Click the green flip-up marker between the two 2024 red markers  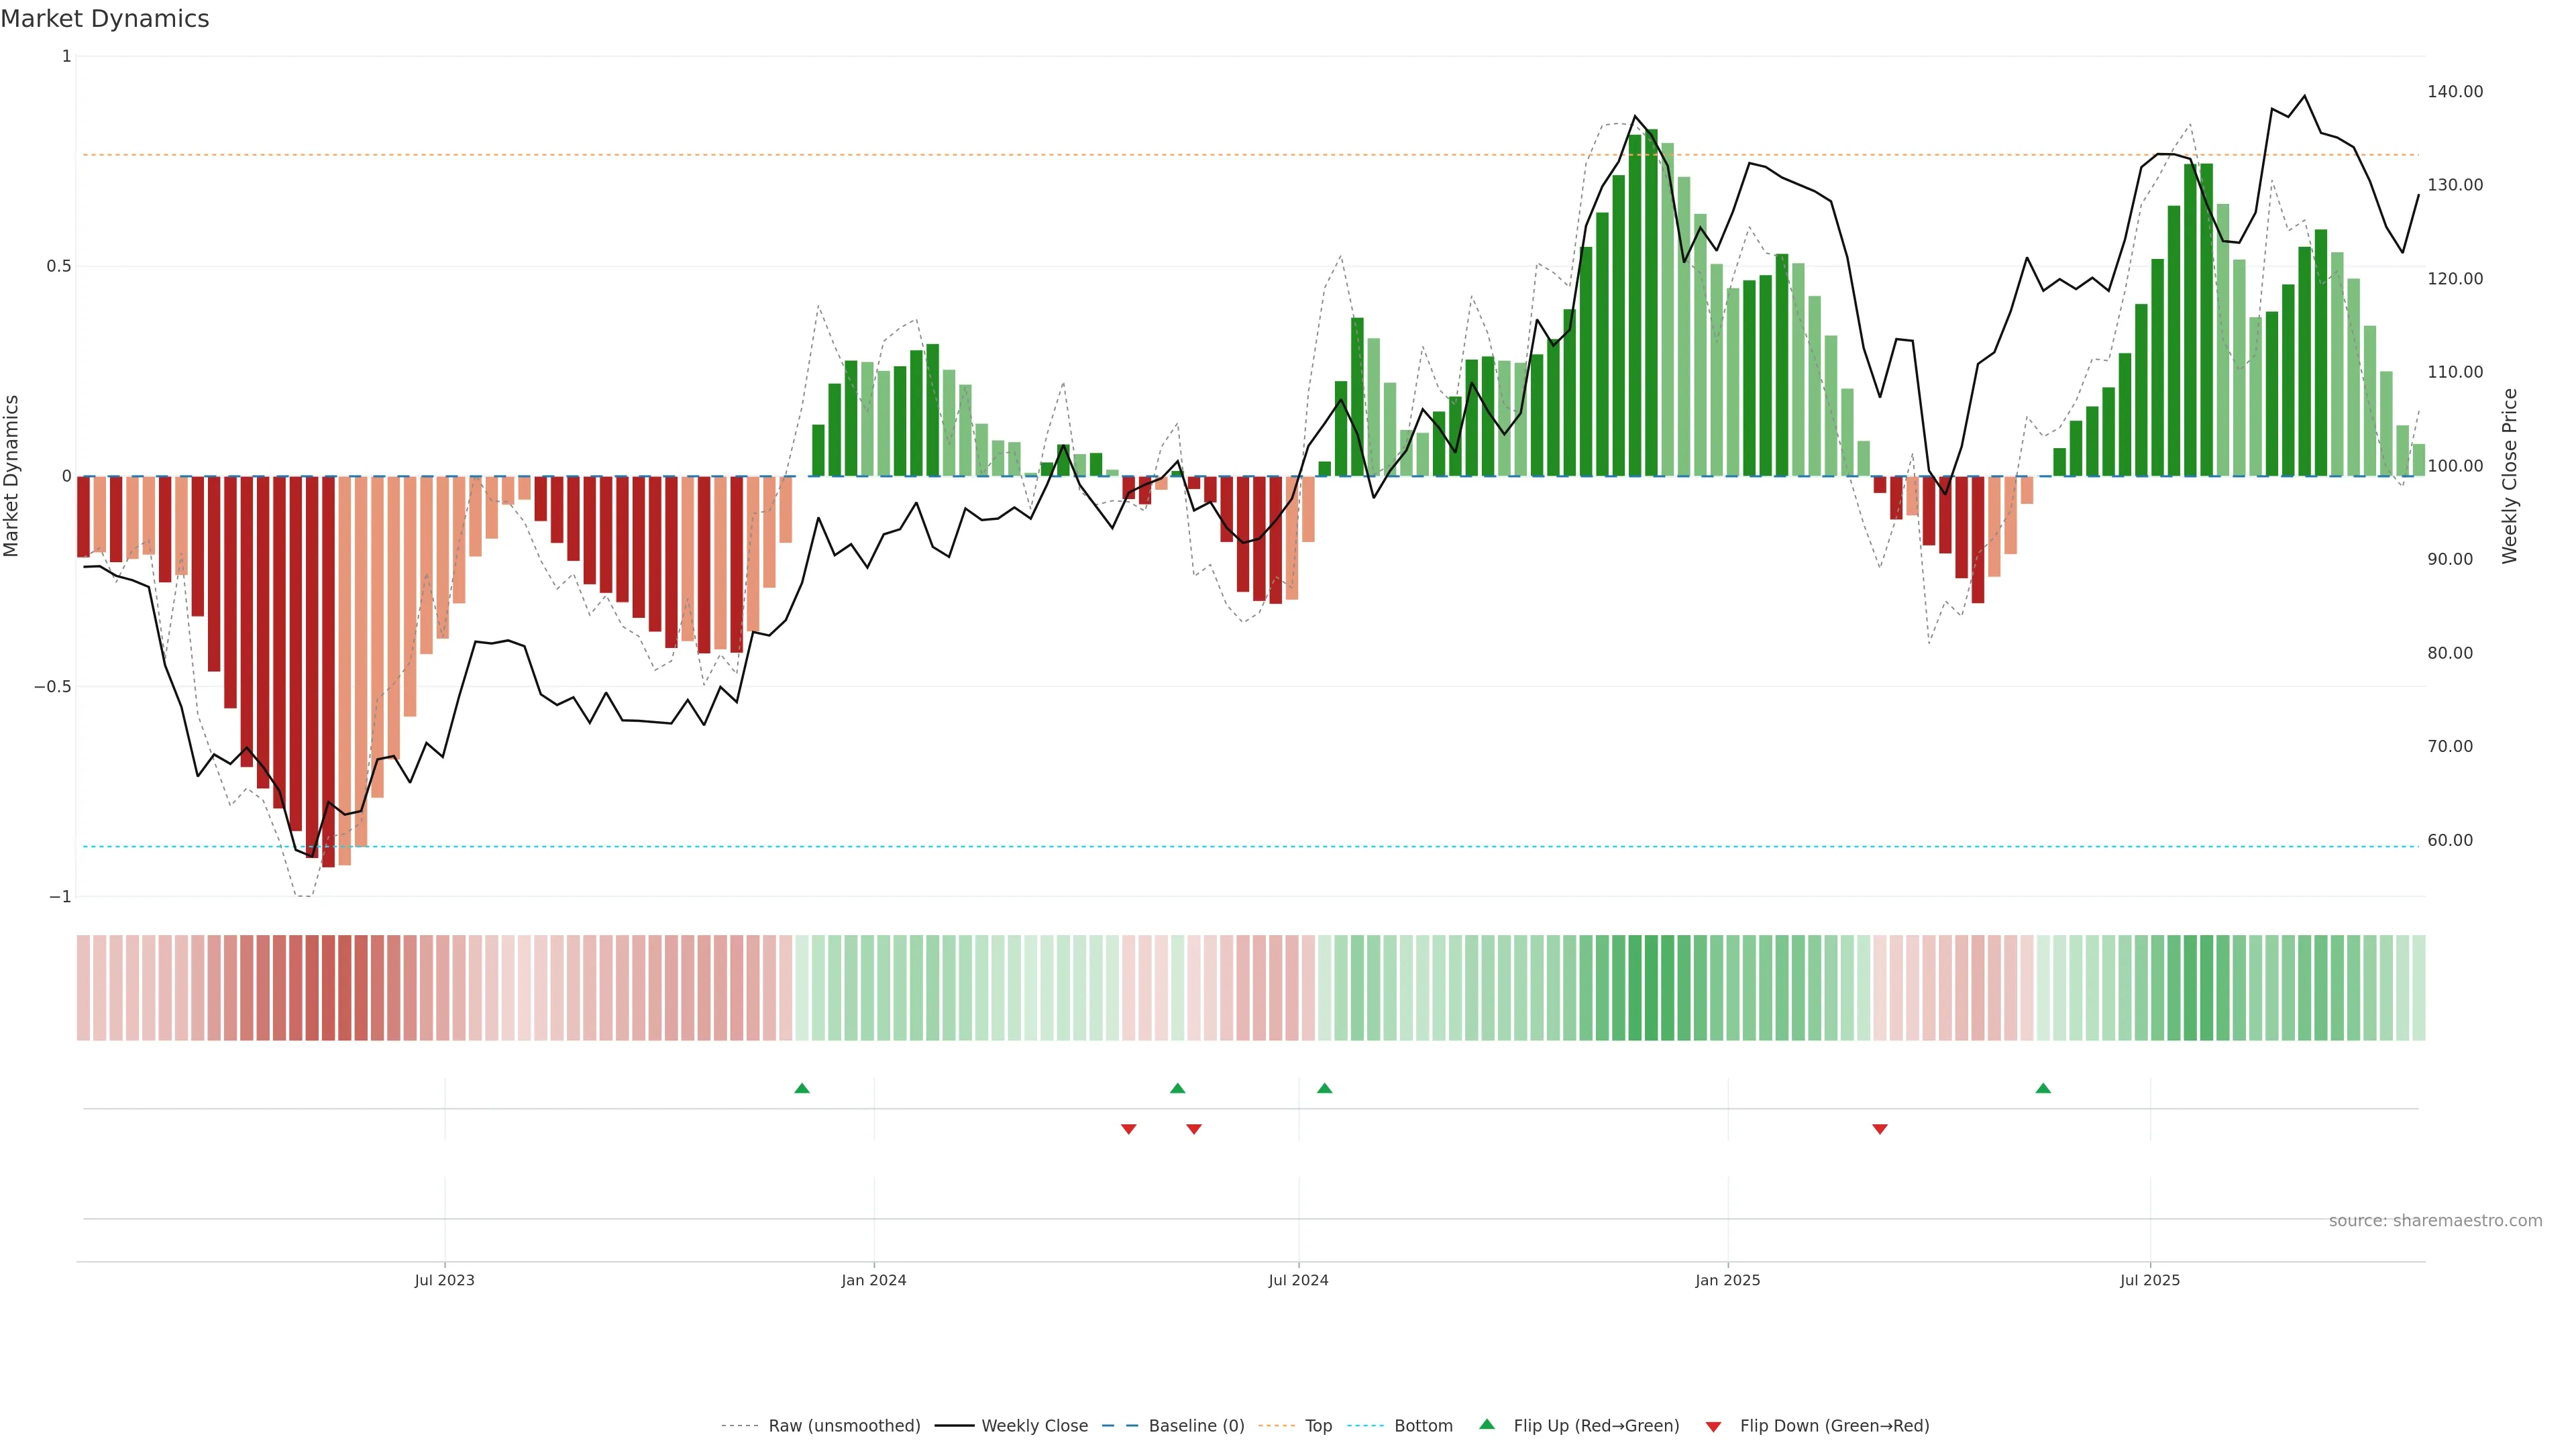tap(1177, 1088)
